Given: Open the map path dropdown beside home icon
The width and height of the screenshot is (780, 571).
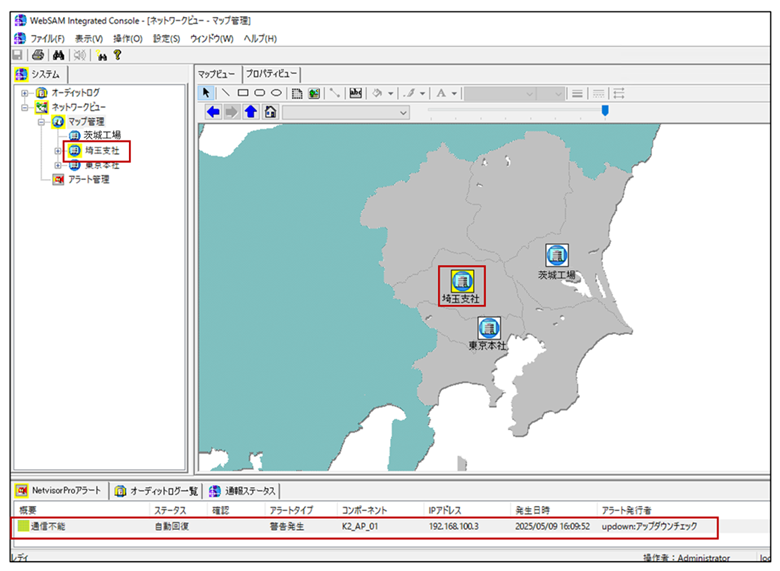Looking at the screenshot, I should [403, 113].
